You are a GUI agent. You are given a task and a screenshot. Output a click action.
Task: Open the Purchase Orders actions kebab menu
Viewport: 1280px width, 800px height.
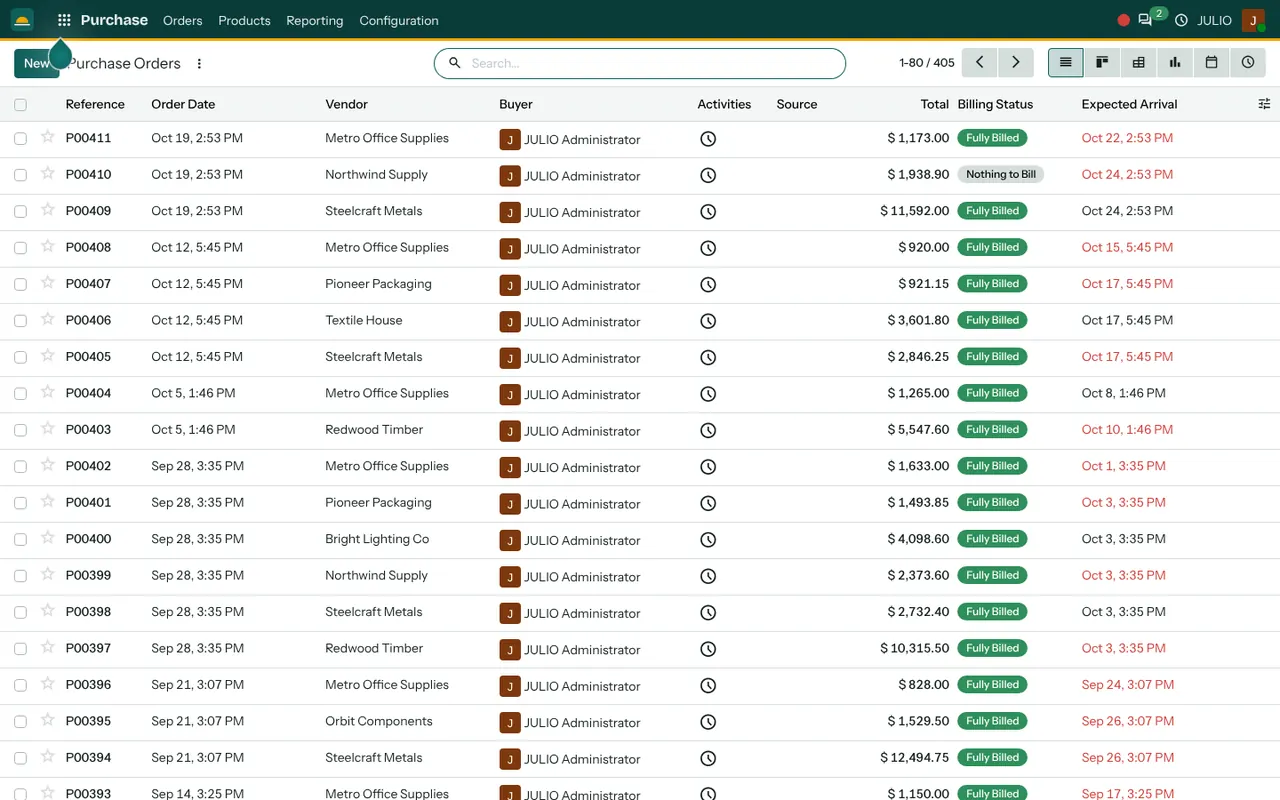tap(199, 63)
